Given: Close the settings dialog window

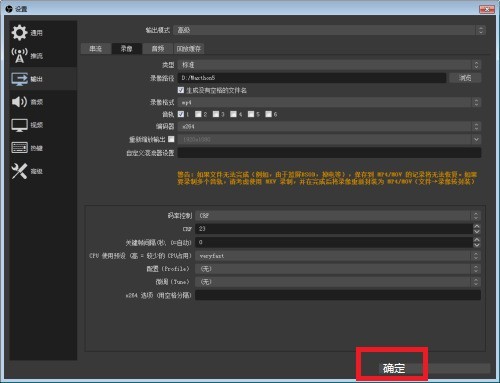Looking at the screenshot, I should click(x=487, y=9).
